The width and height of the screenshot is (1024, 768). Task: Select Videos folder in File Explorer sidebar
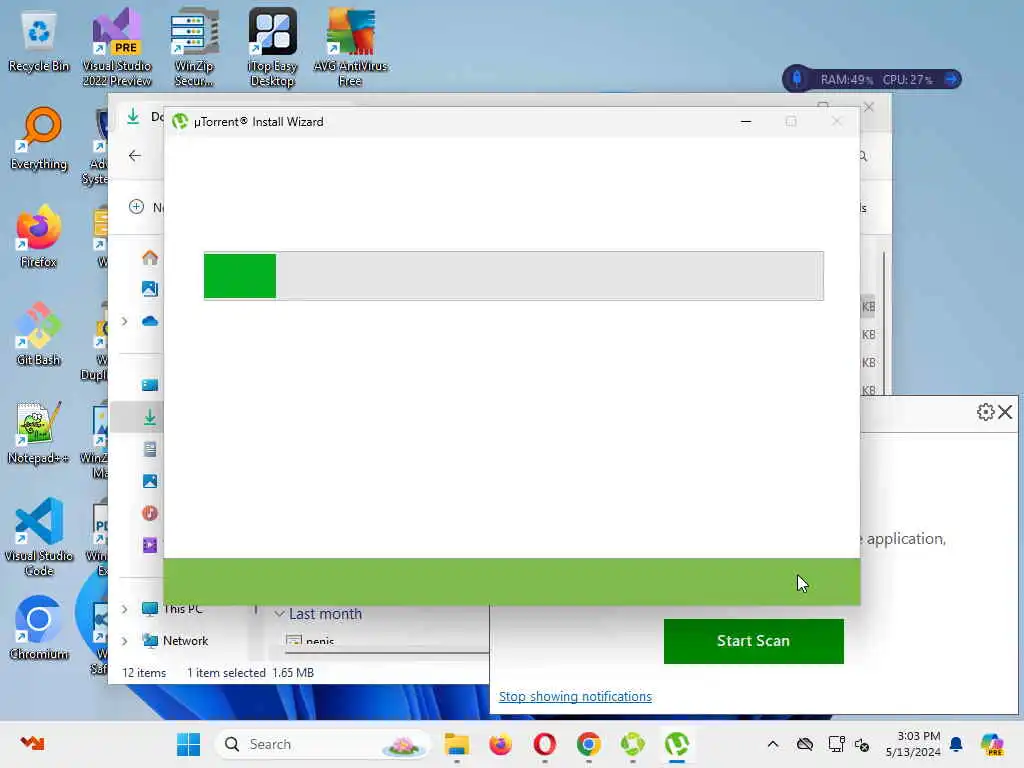[150, 545]
